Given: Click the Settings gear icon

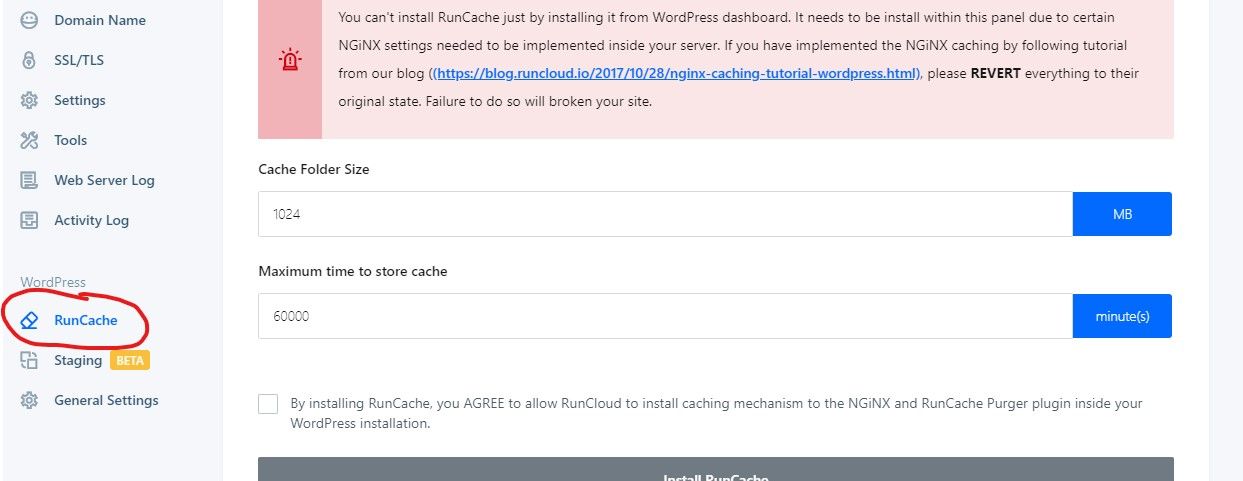Looking at the screenshot, I should 29,100.
